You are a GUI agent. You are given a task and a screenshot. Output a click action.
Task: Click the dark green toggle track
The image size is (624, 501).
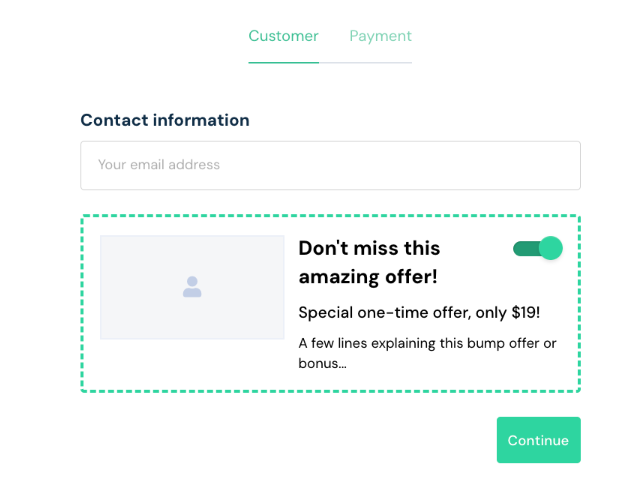tap(524, 249)
